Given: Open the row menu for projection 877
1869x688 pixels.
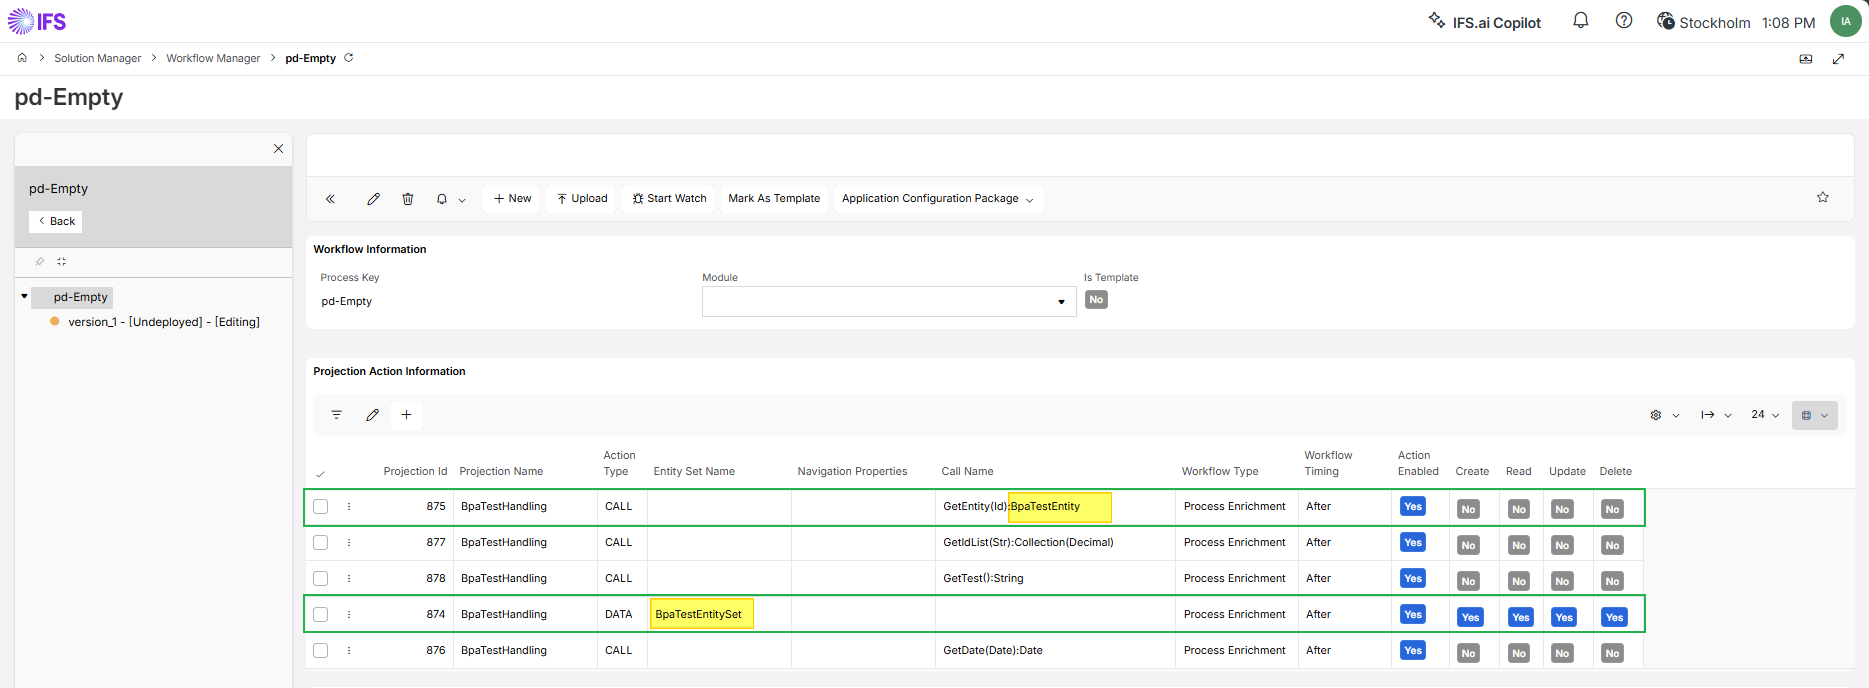Looking at the screenshot, I should point(349,543).
